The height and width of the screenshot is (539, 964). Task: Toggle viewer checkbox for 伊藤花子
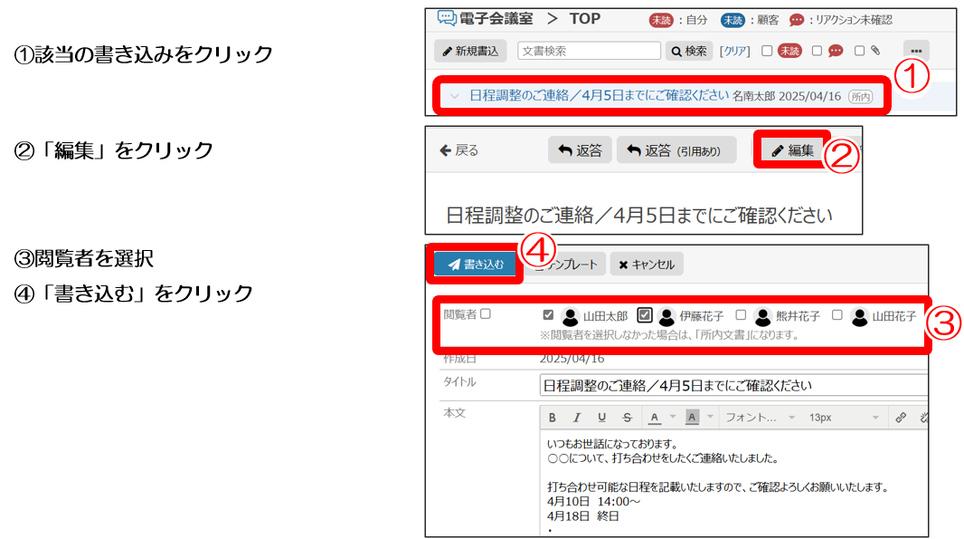[x=645, y=315]
